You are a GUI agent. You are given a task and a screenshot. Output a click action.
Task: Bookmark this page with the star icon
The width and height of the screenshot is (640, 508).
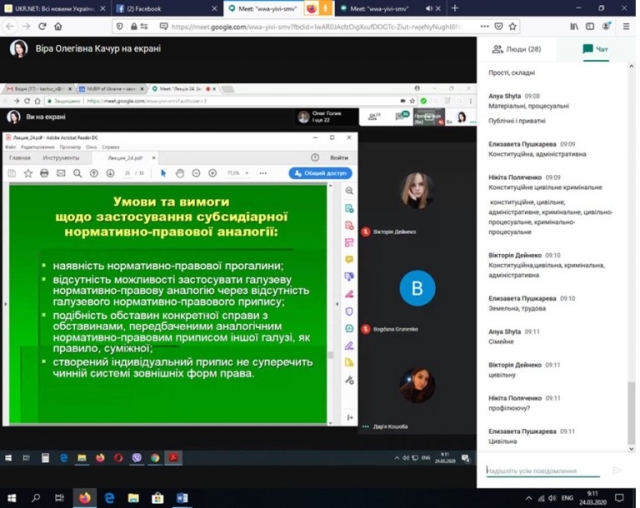click(513, 27)
